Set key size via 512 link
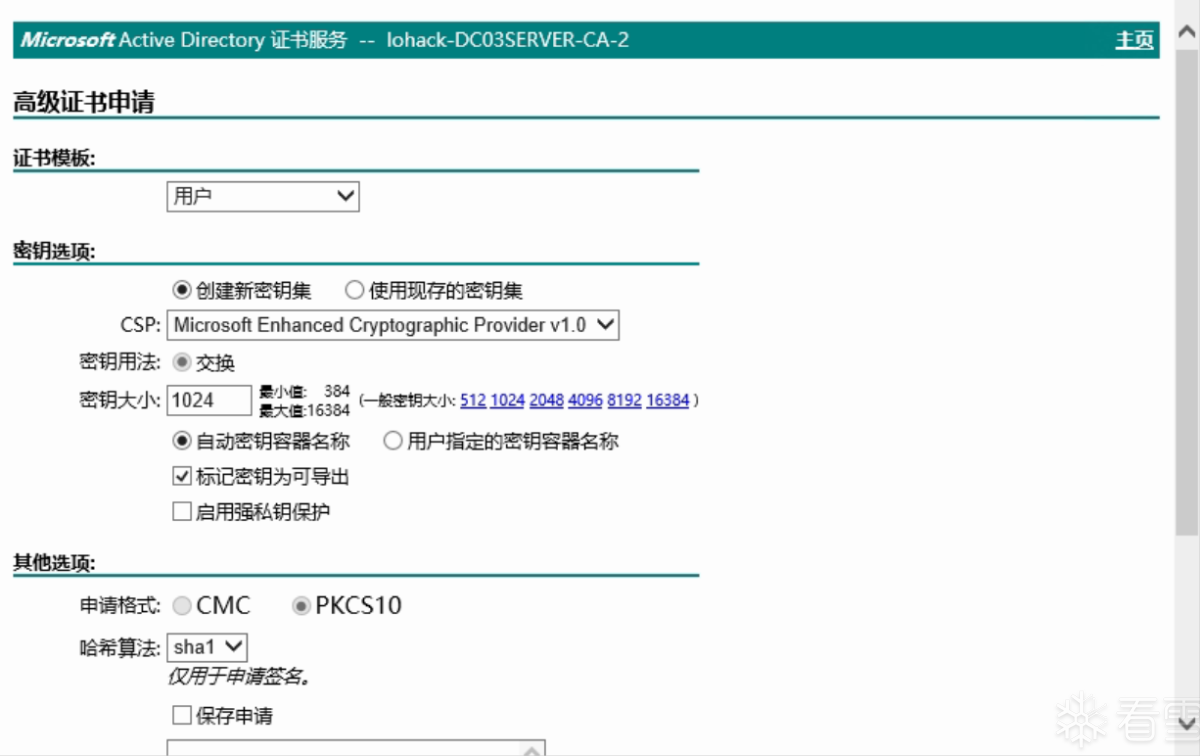Image resolution: width=1200 pixels, height=756 pixels. (473, 400)
